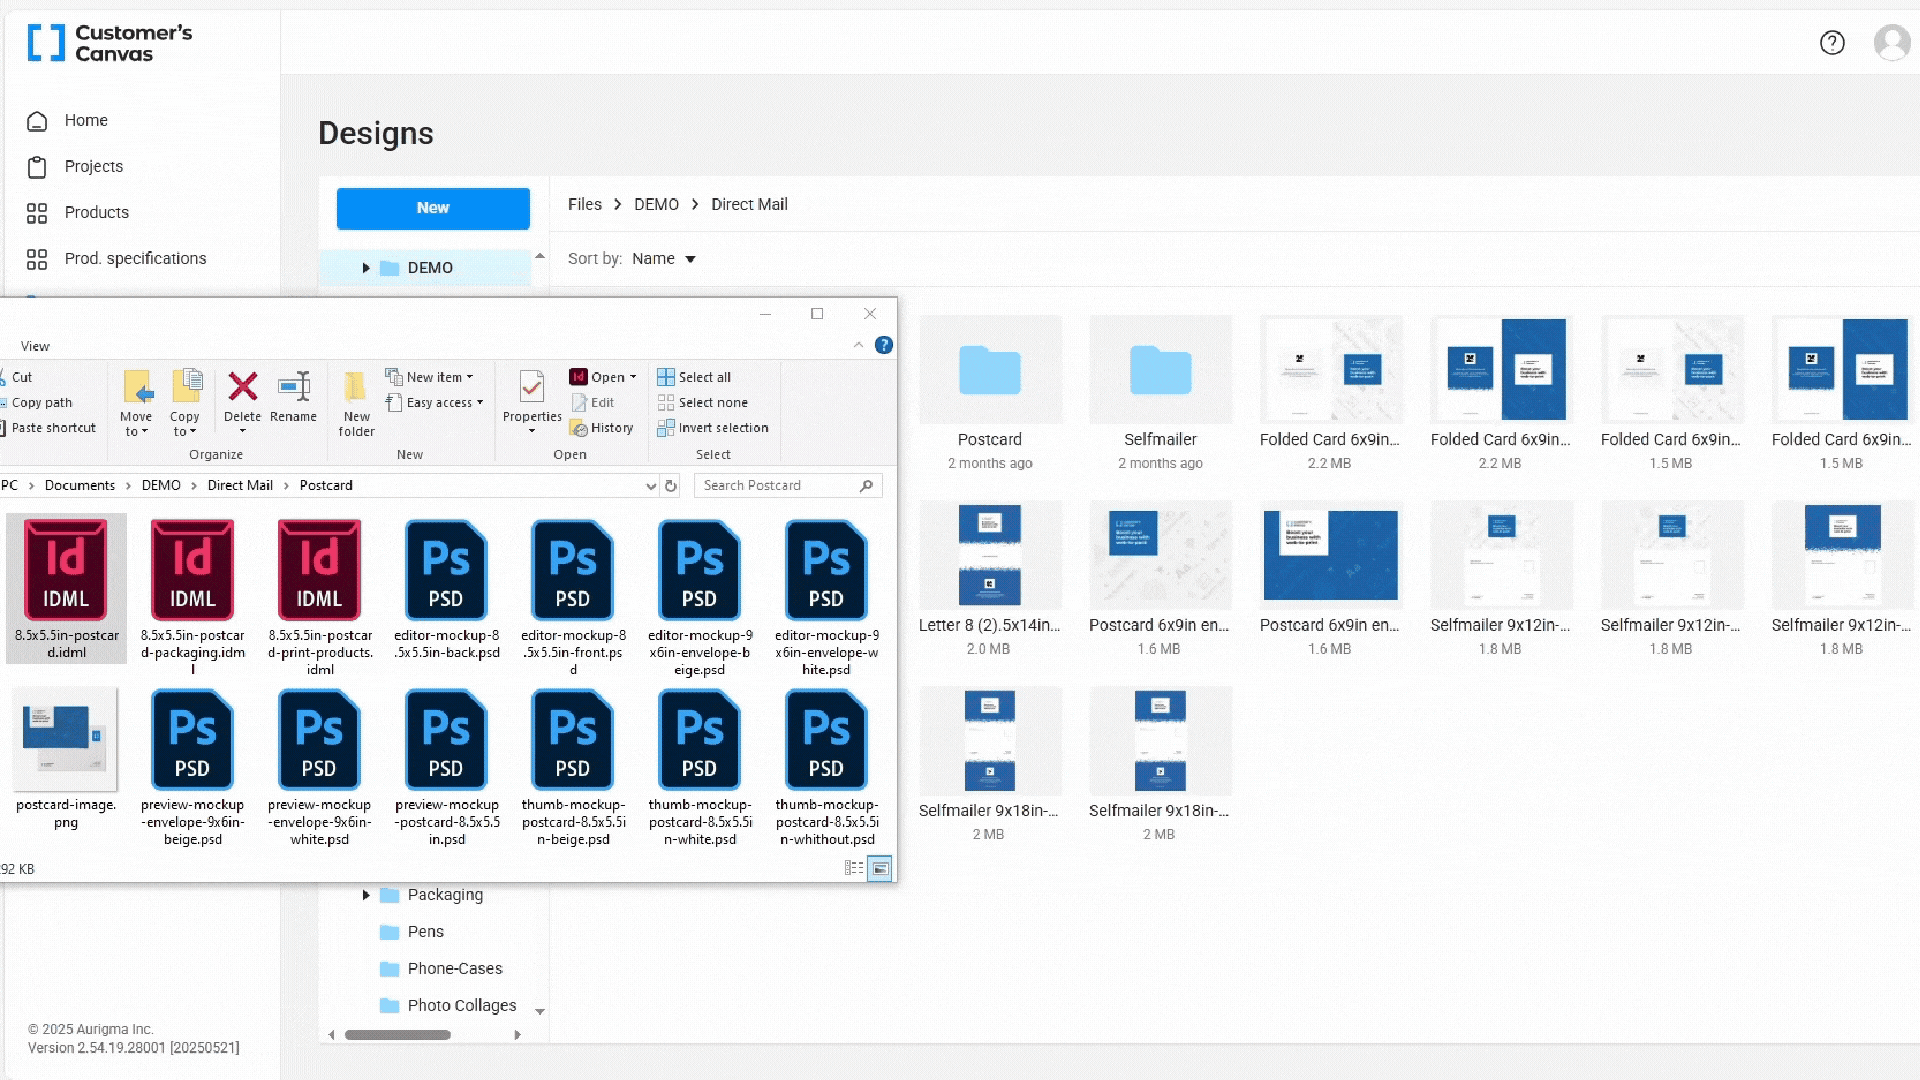Click the folder tree scroll-up arrow

(540, 257)
